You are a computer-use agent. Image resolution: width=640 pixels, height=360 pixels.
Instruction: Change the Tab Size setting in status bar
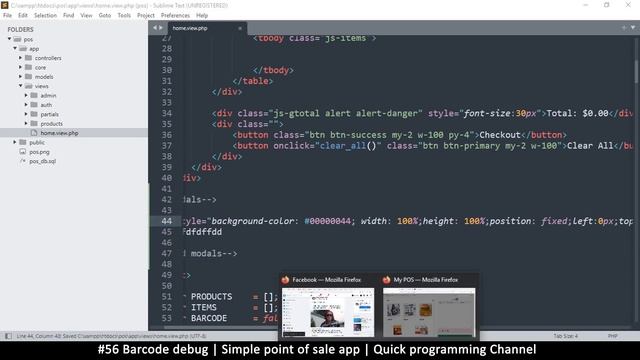tap(566, 336)
